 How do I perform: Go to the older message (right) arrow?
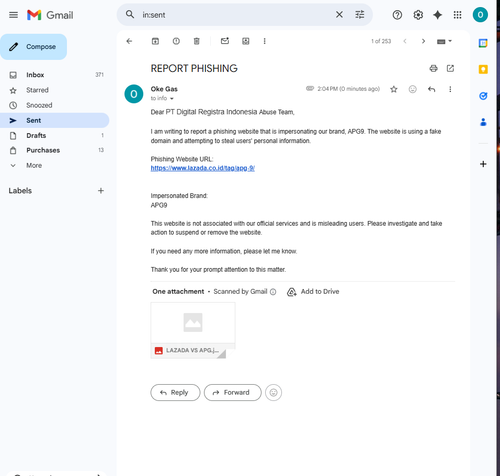423,41
